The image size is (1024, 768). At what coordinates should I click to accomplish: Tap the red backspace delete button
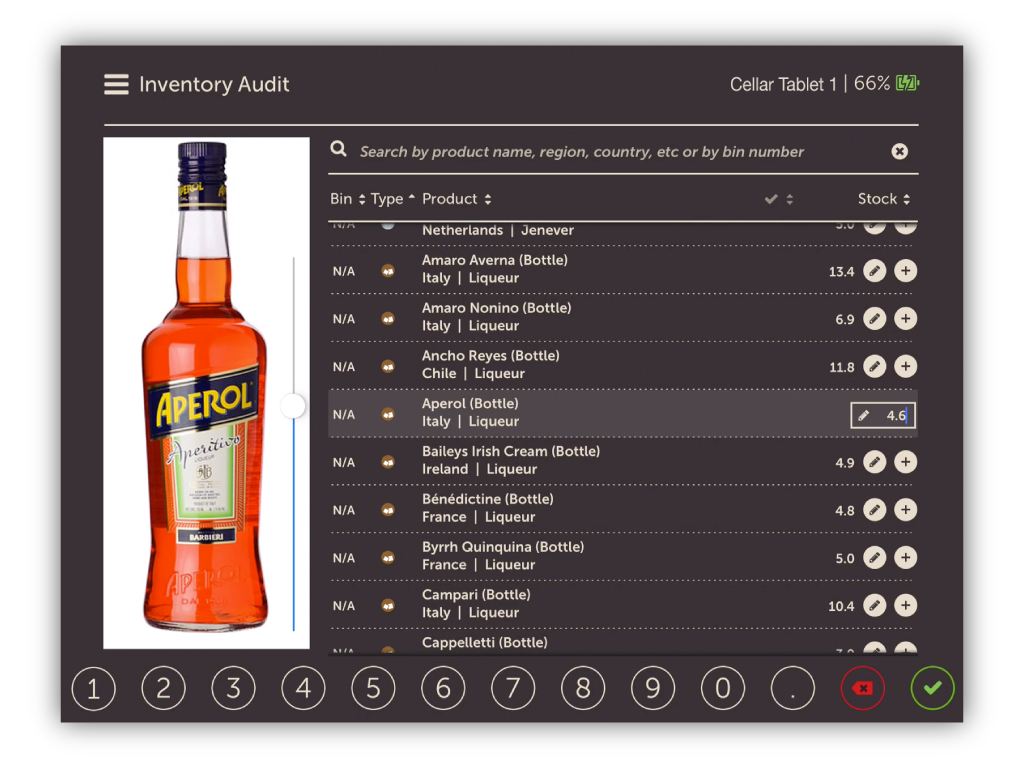[x=862, y=688]
